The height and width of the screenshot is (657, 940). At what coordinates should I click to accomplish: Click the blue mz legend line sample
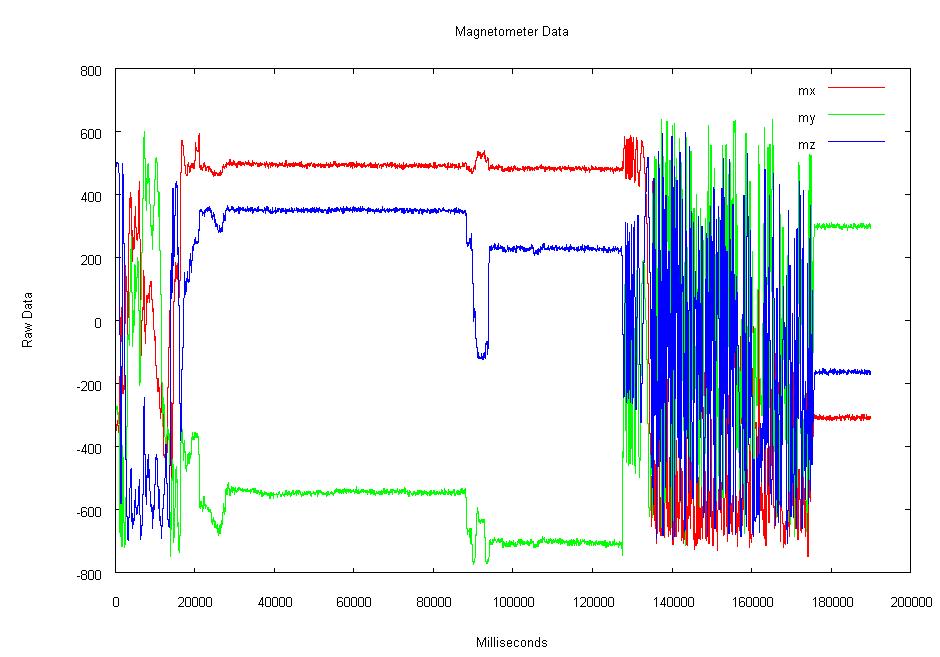(856, 142)
